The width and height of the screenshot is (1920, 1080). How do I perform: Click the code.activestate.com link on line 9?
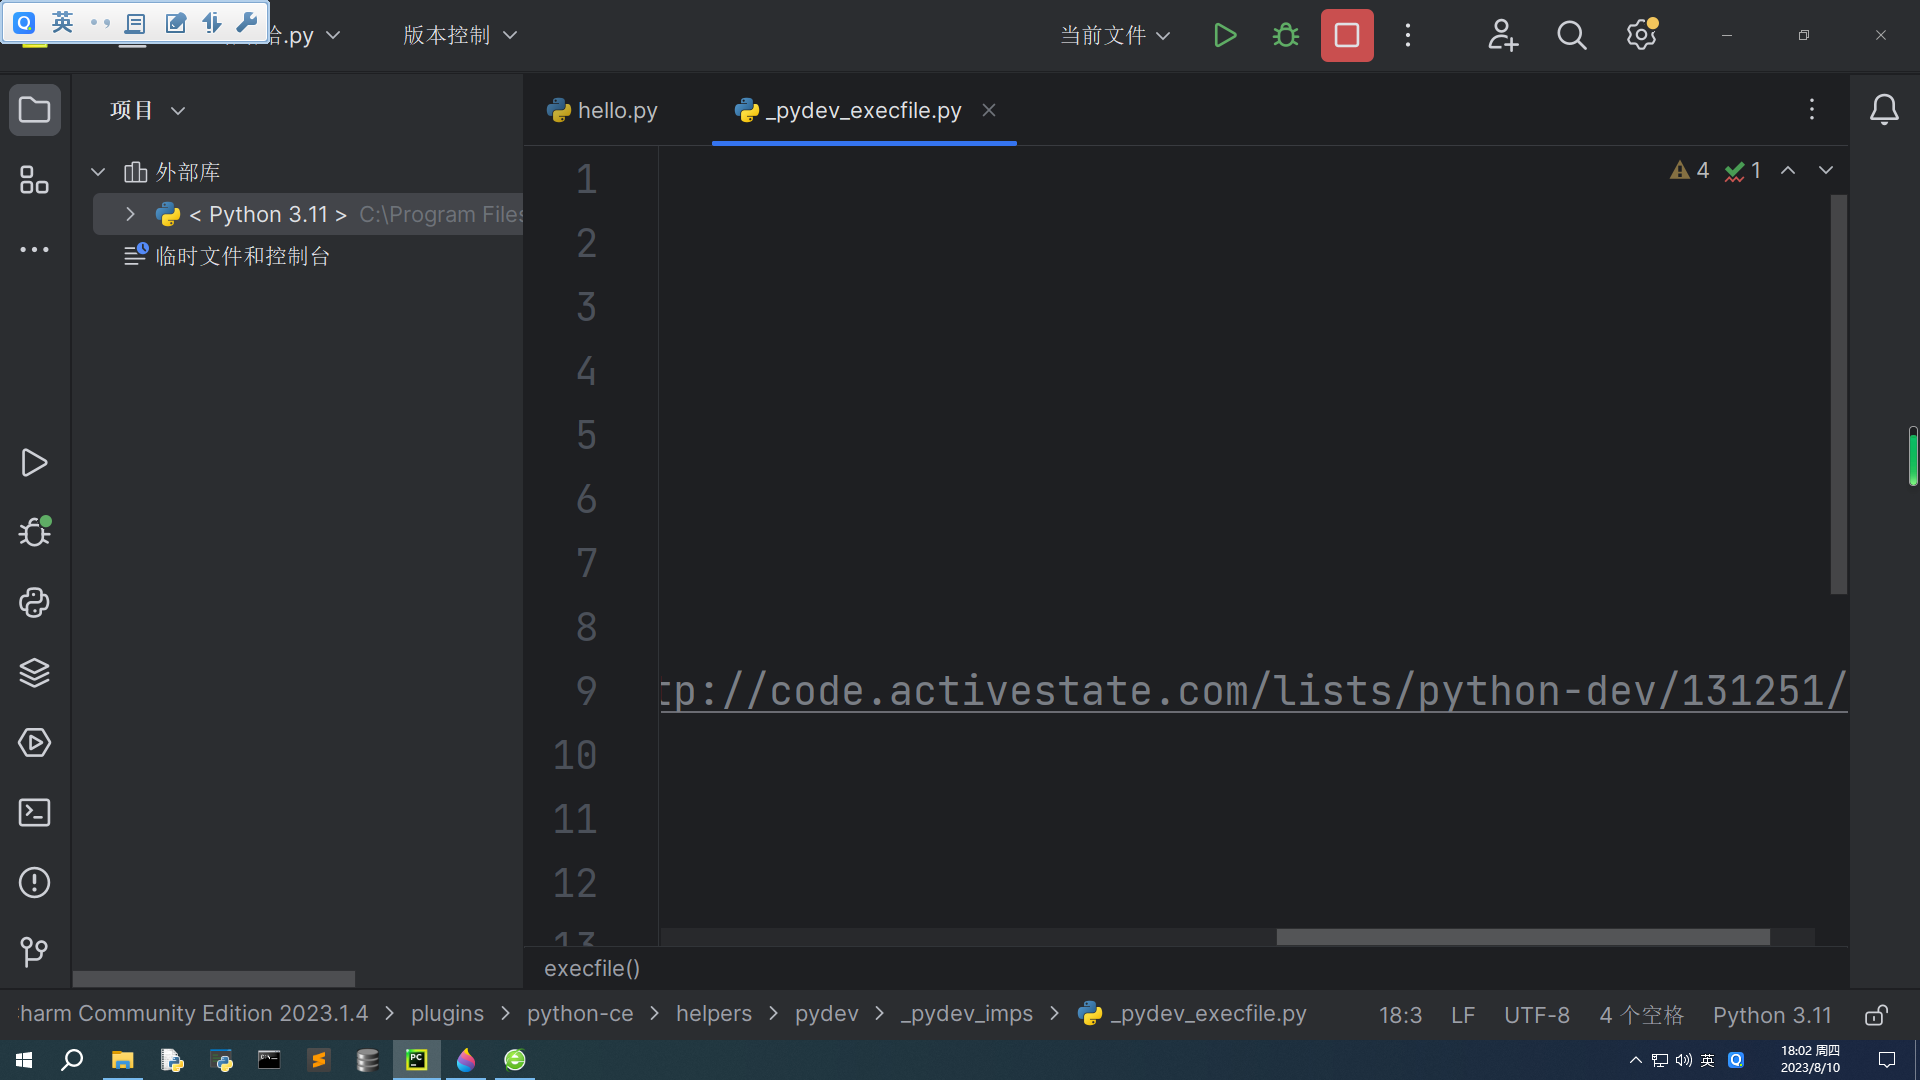point(1253,691)
